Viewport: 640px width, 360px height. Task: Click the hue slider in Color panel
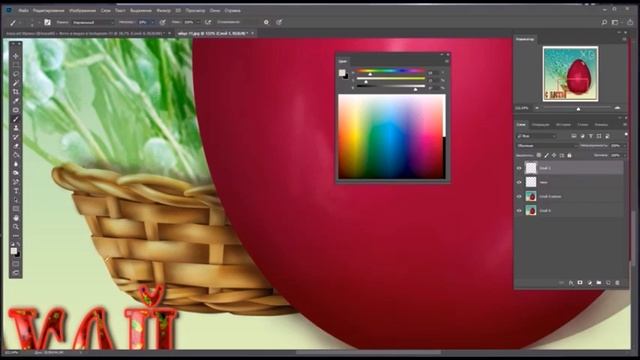391,71
